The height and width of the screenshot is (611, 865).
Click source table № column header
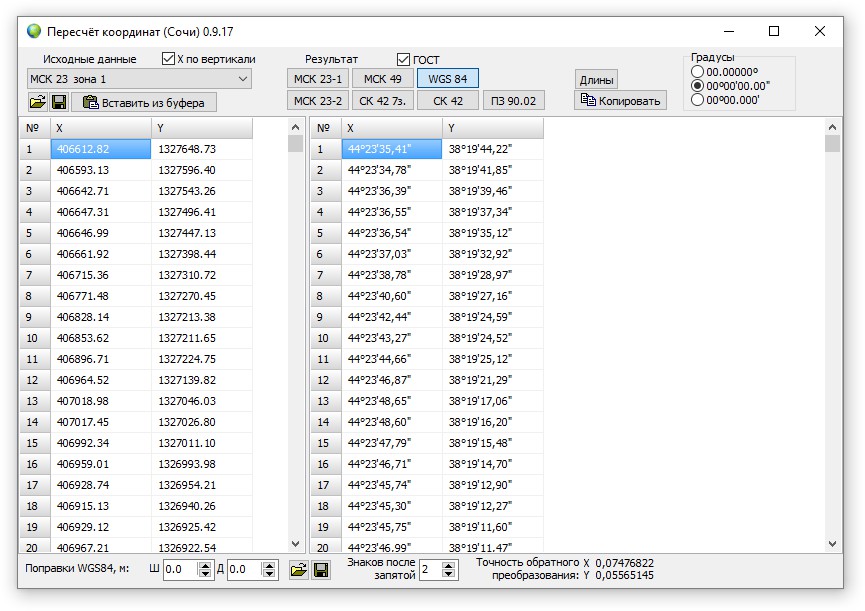(35, 128)
